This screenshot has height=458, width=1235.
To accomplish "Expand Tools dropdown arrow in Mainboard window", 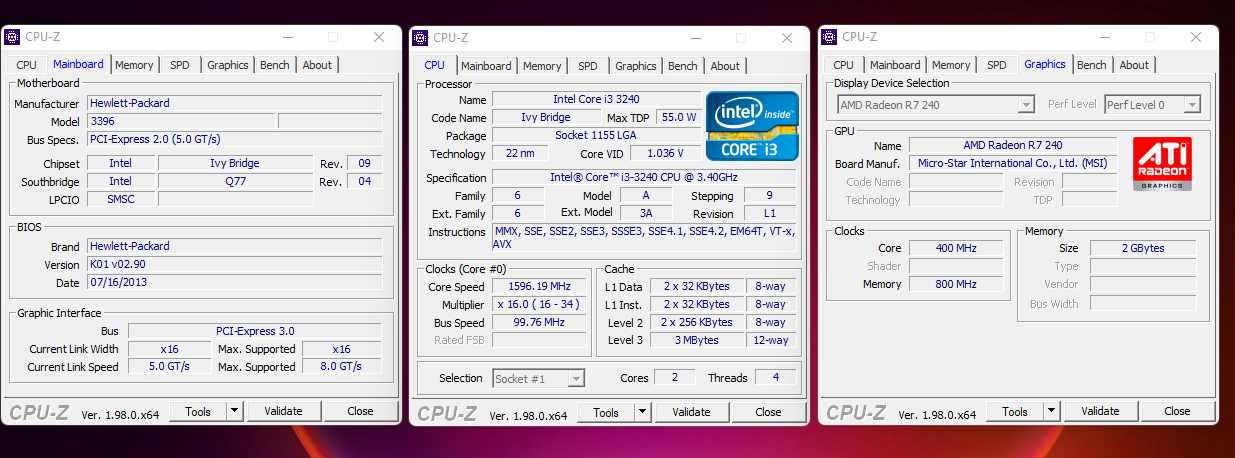I will [234, 411].
